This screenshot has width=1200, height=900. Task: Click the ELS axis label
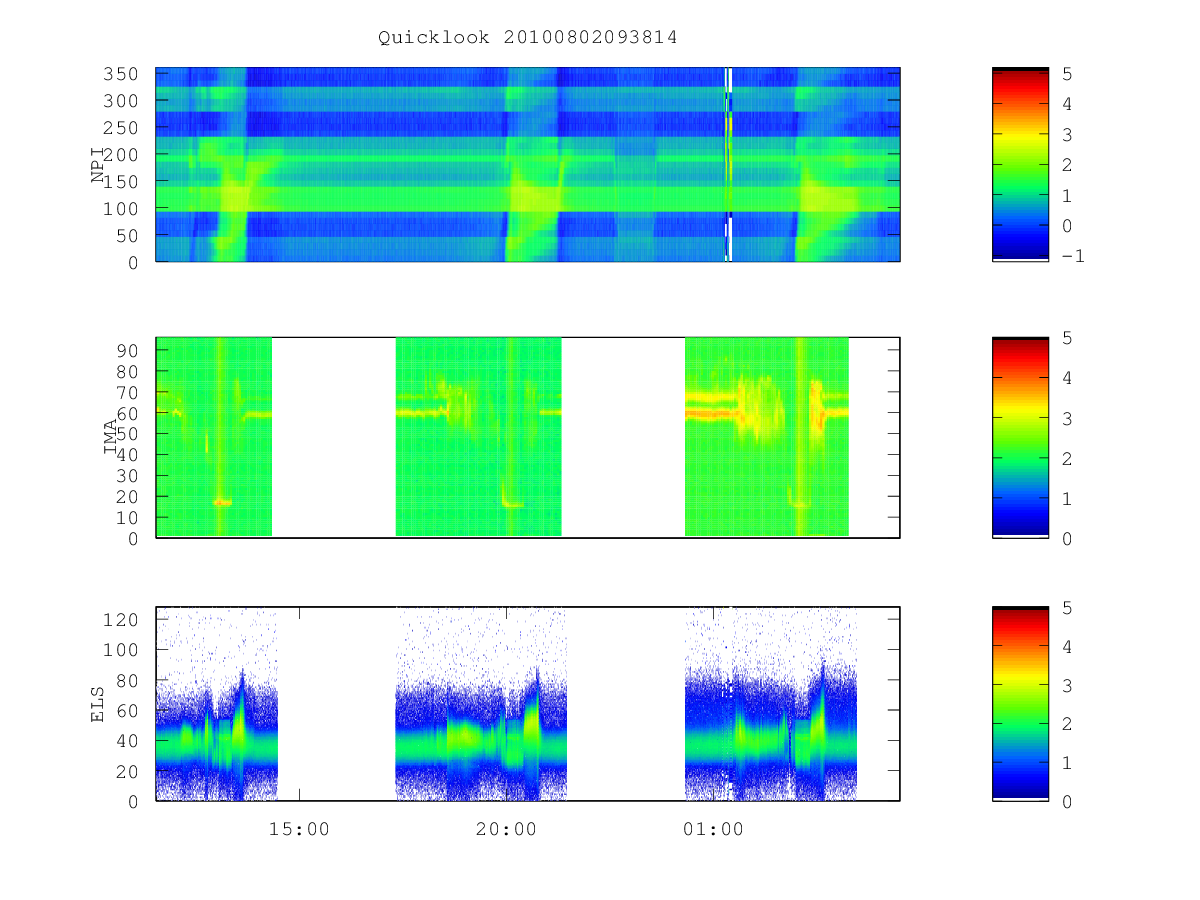pos(98,703)
